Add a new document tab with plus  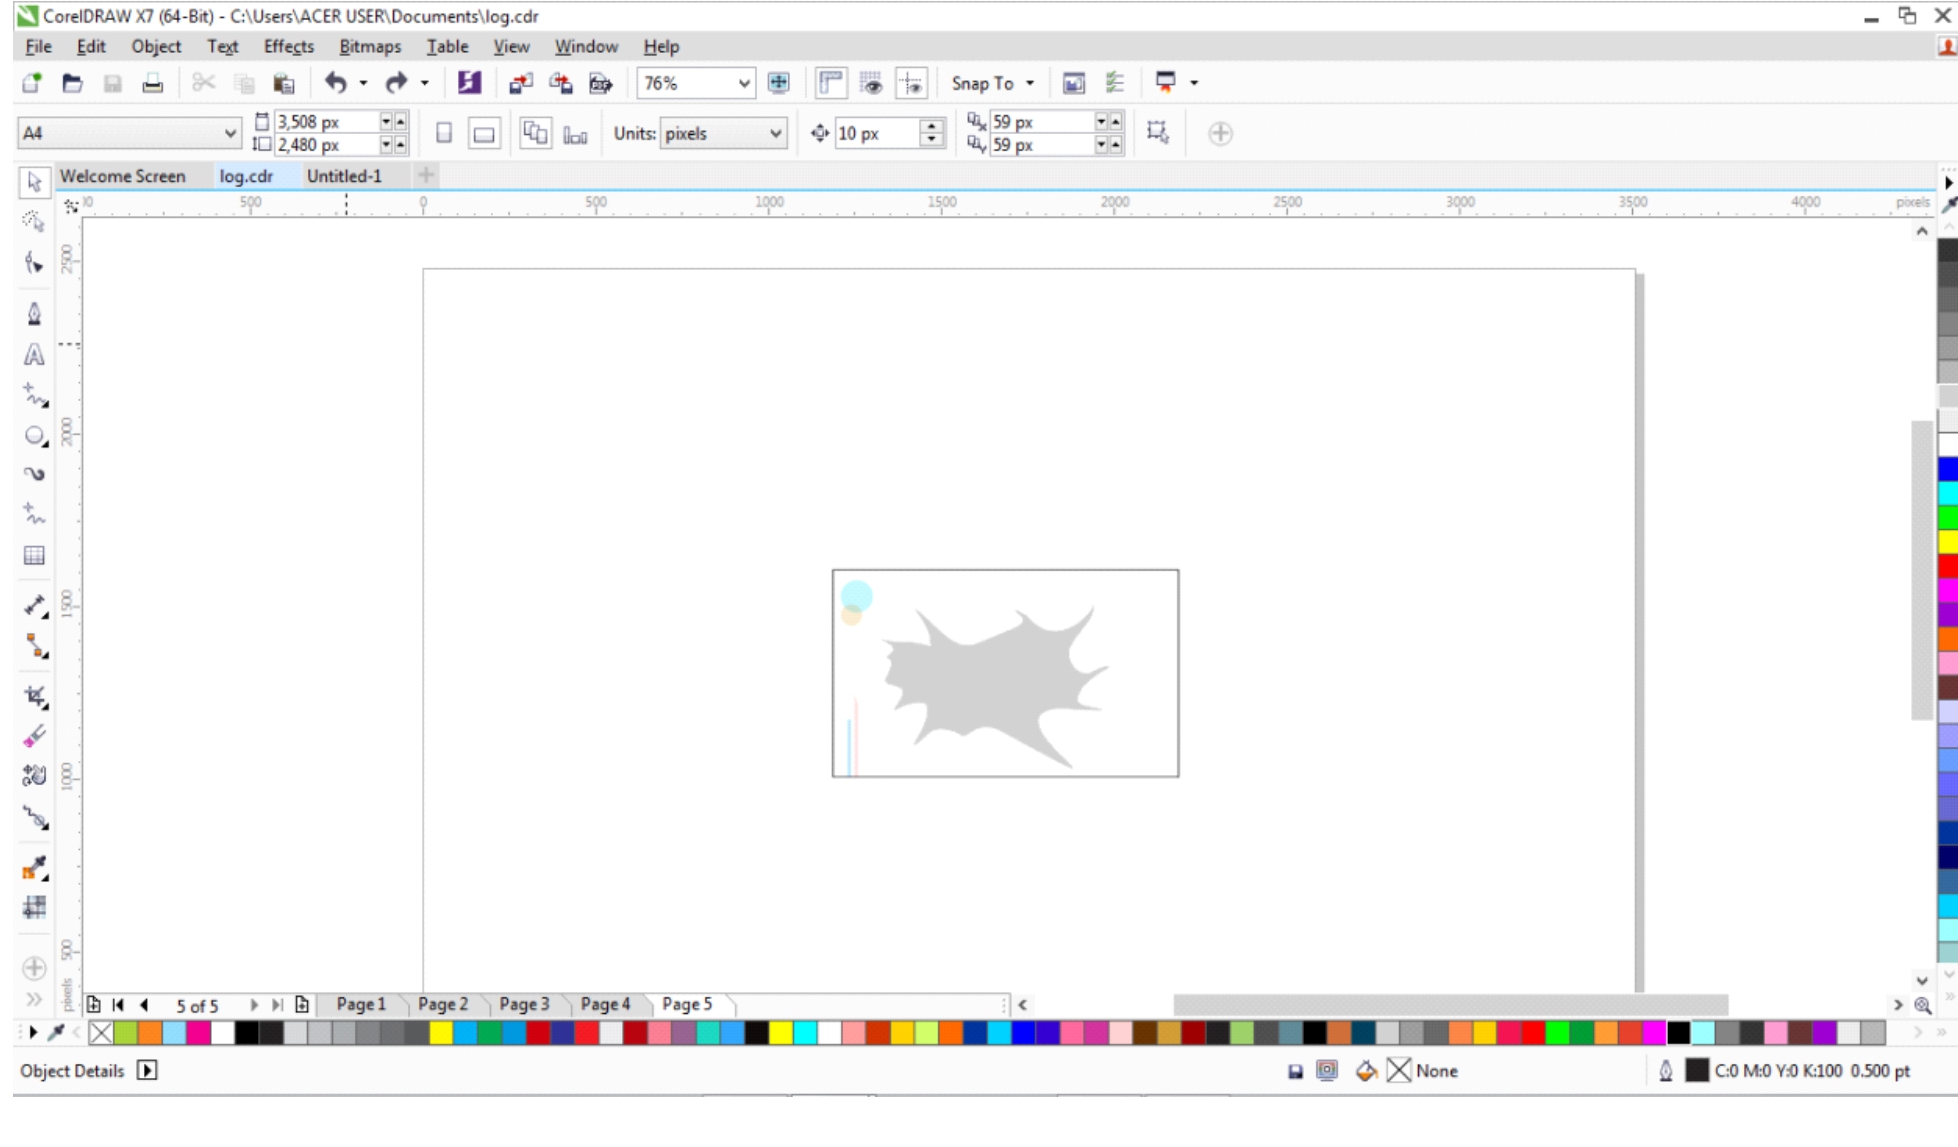(425, 176)
